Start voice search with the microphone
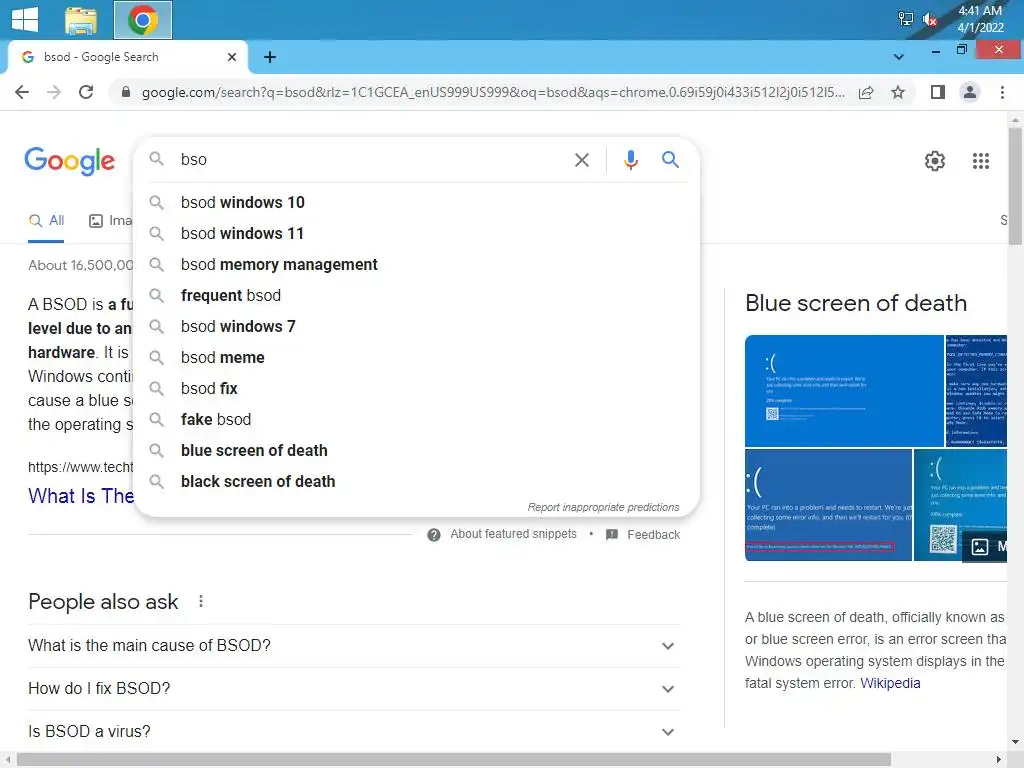Image resolution: width=1024 pixels, height=768 pixels. pos(630,160)
